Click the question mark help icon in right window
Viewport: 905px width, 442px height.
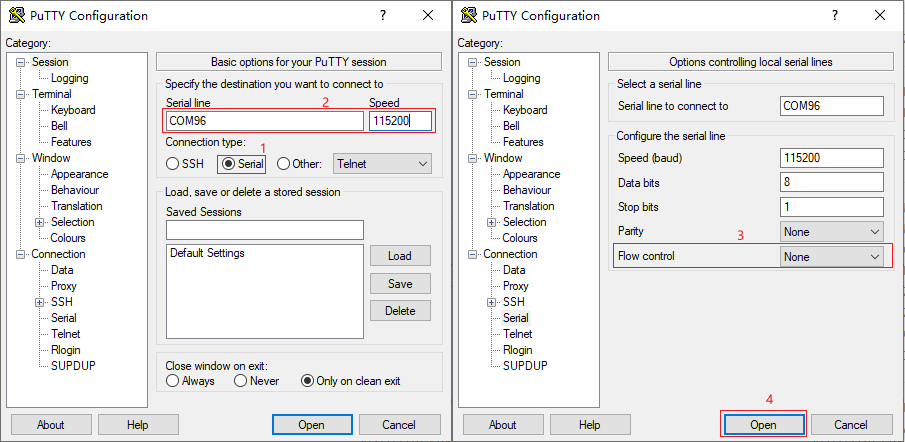coord(835,16)
